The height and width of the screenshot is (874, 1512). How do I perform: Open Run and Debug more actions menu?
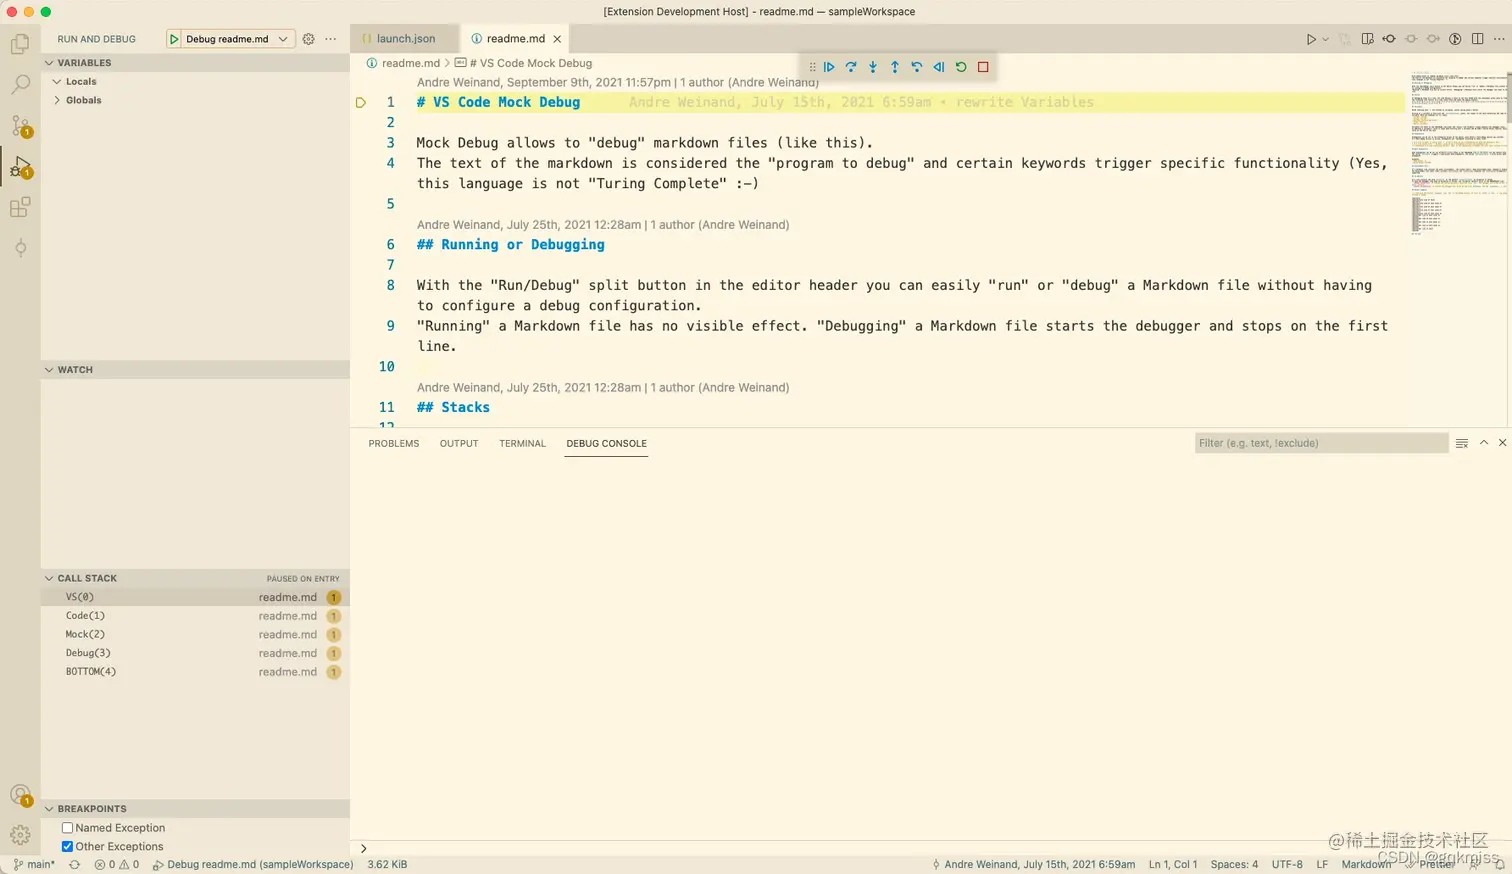pyautogui.click(x=331, y=39)
